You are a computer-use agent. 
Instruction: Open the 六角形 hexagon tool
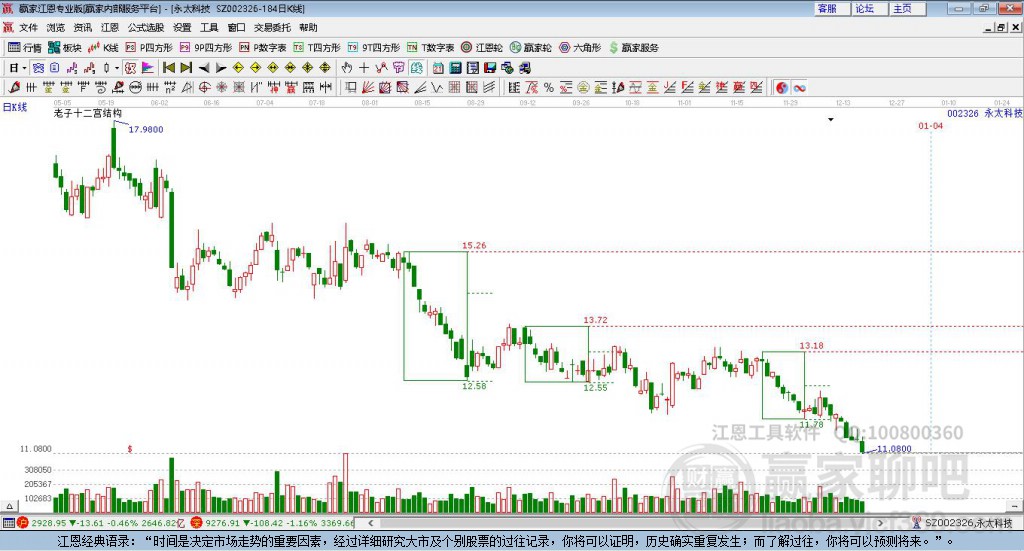tap(580, 48)
